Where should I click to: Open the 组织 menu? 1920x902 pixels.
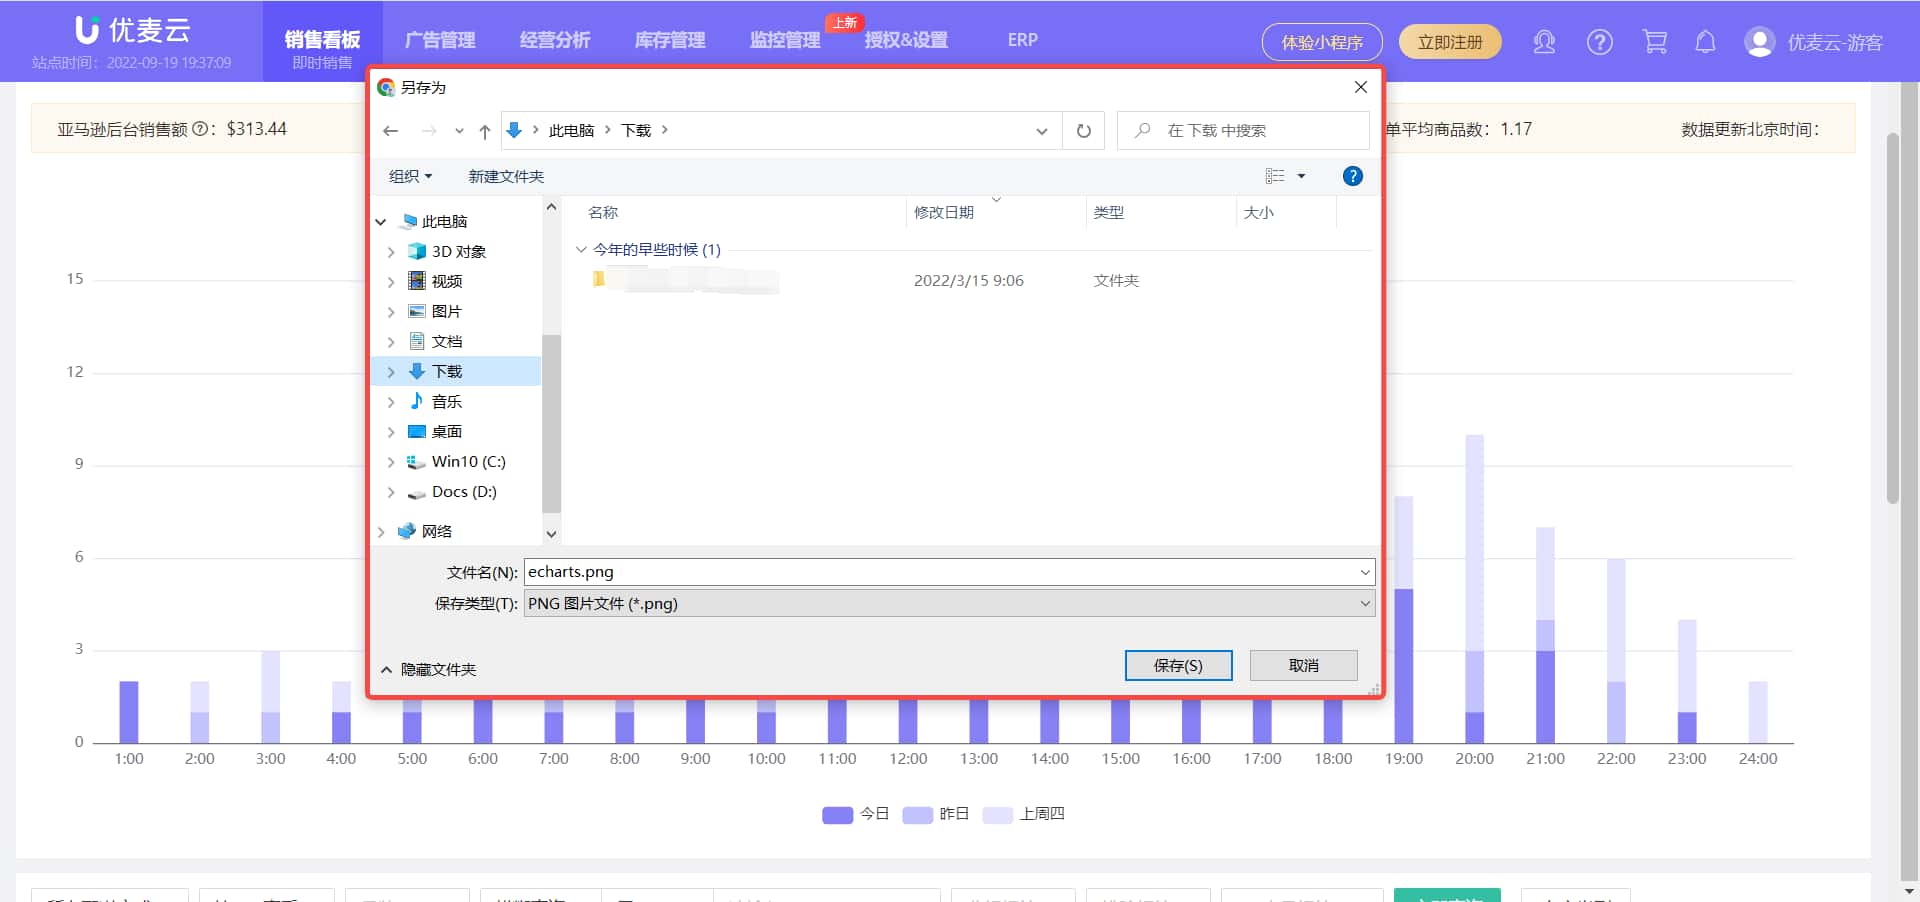[410, 176]
